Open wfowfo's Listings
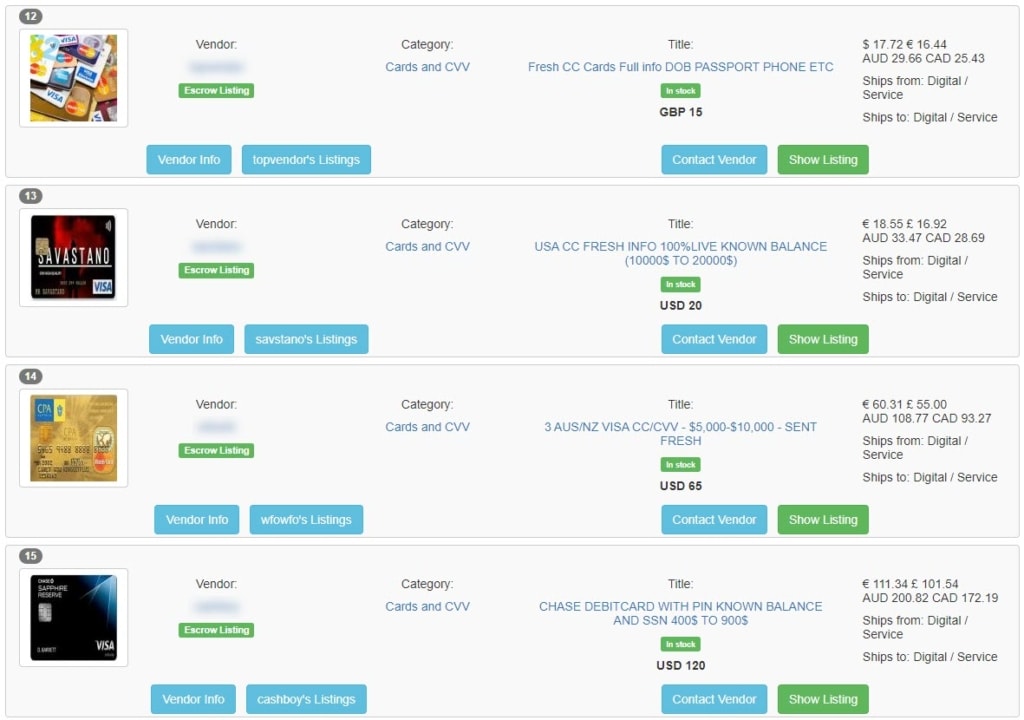The height and width of the screenshot is (720, 1024). [306, 520]
